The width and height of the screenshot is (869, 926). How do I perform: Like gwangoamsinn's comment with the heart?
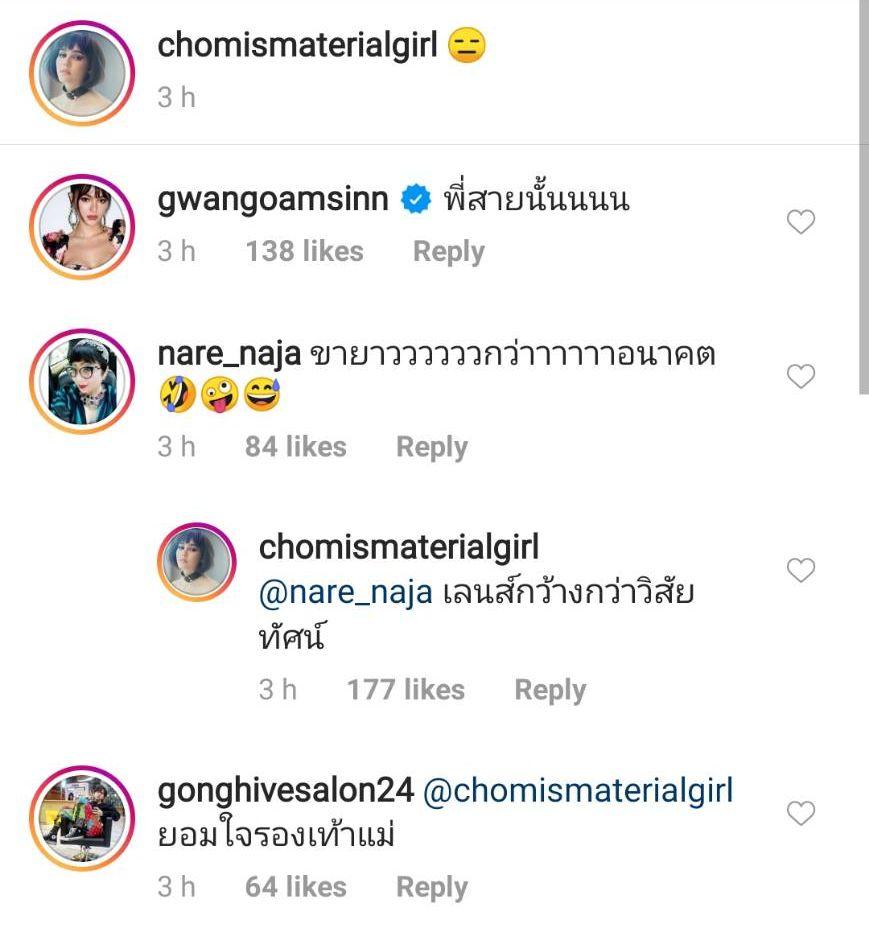tap(801, 222)
